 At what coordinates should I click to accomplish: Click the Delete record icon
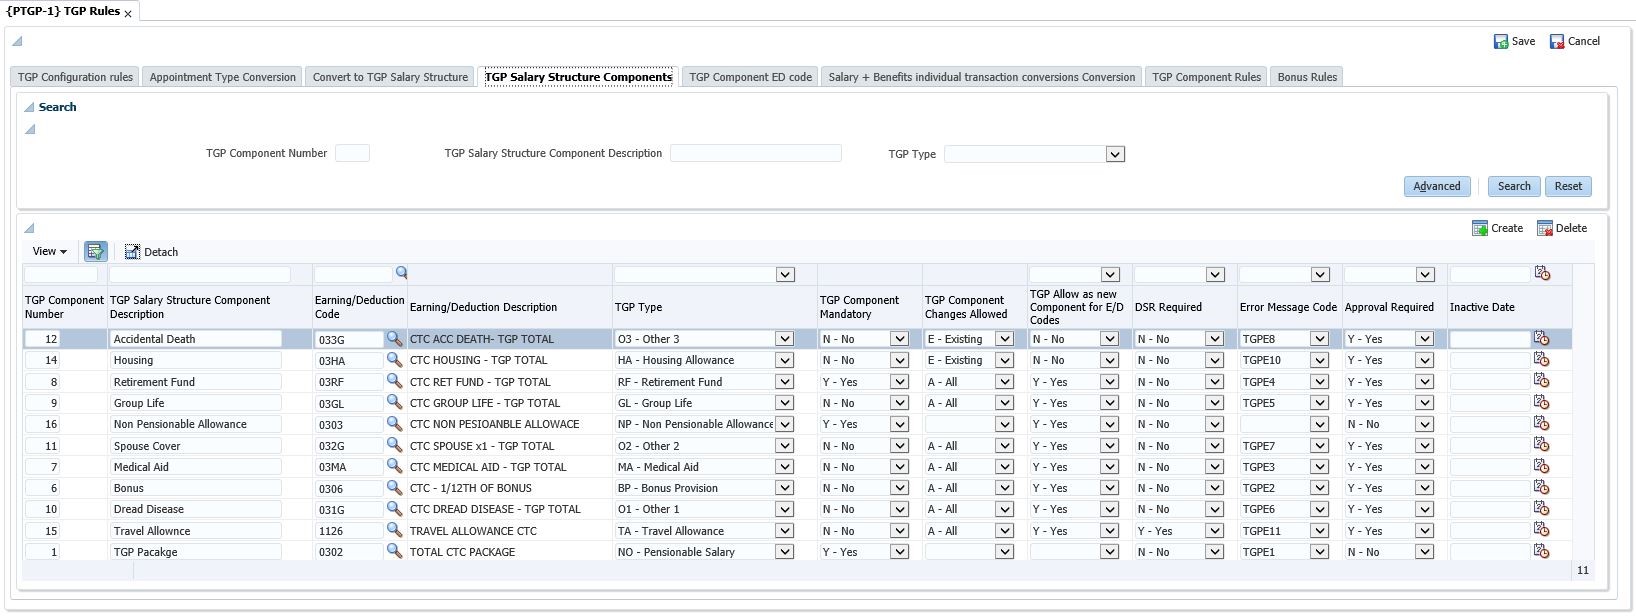tap(1545, 229)
